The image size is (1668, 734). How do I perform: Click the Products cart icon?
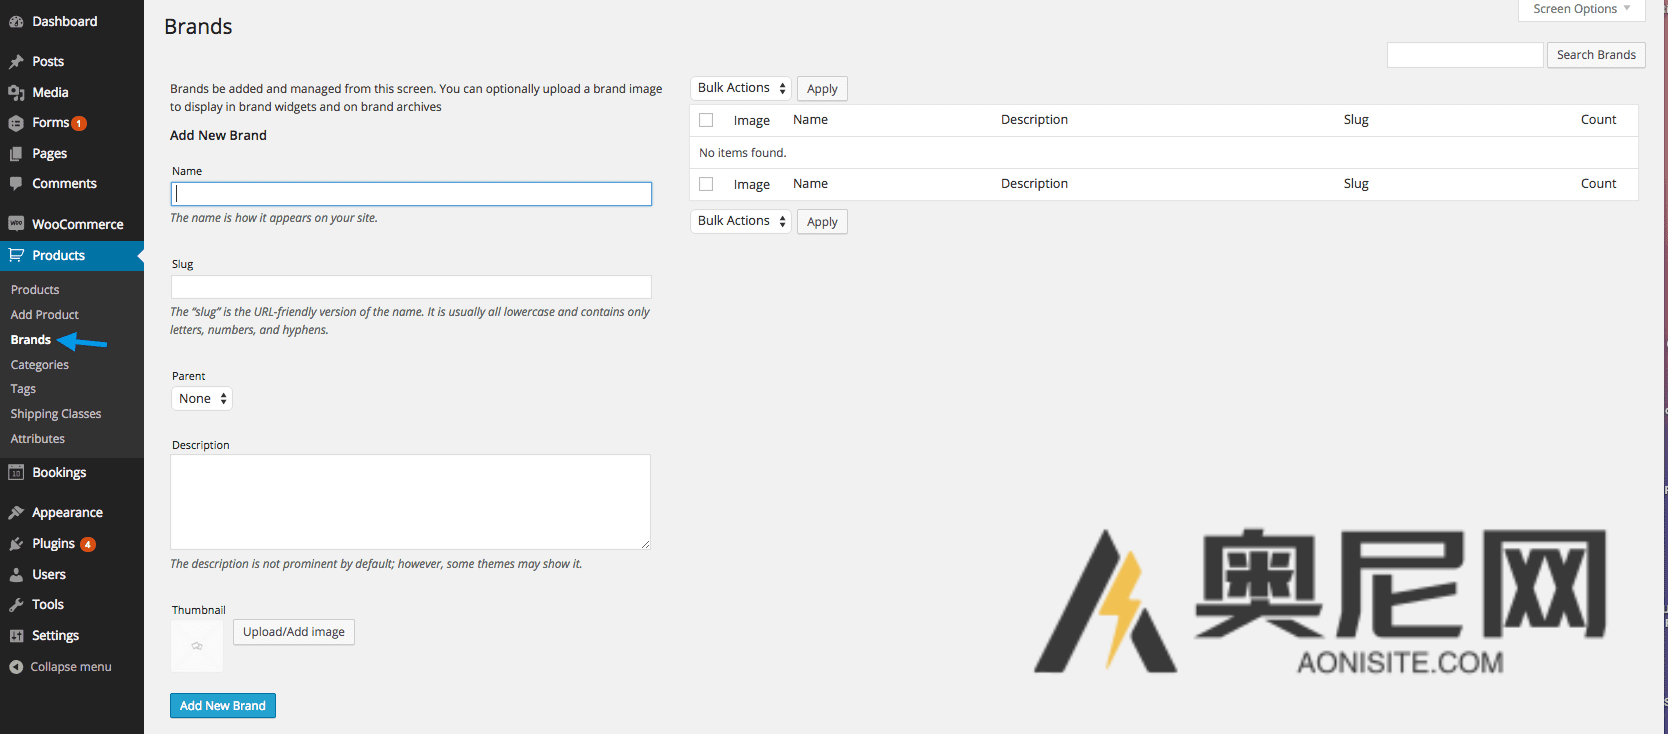point(16,255)
